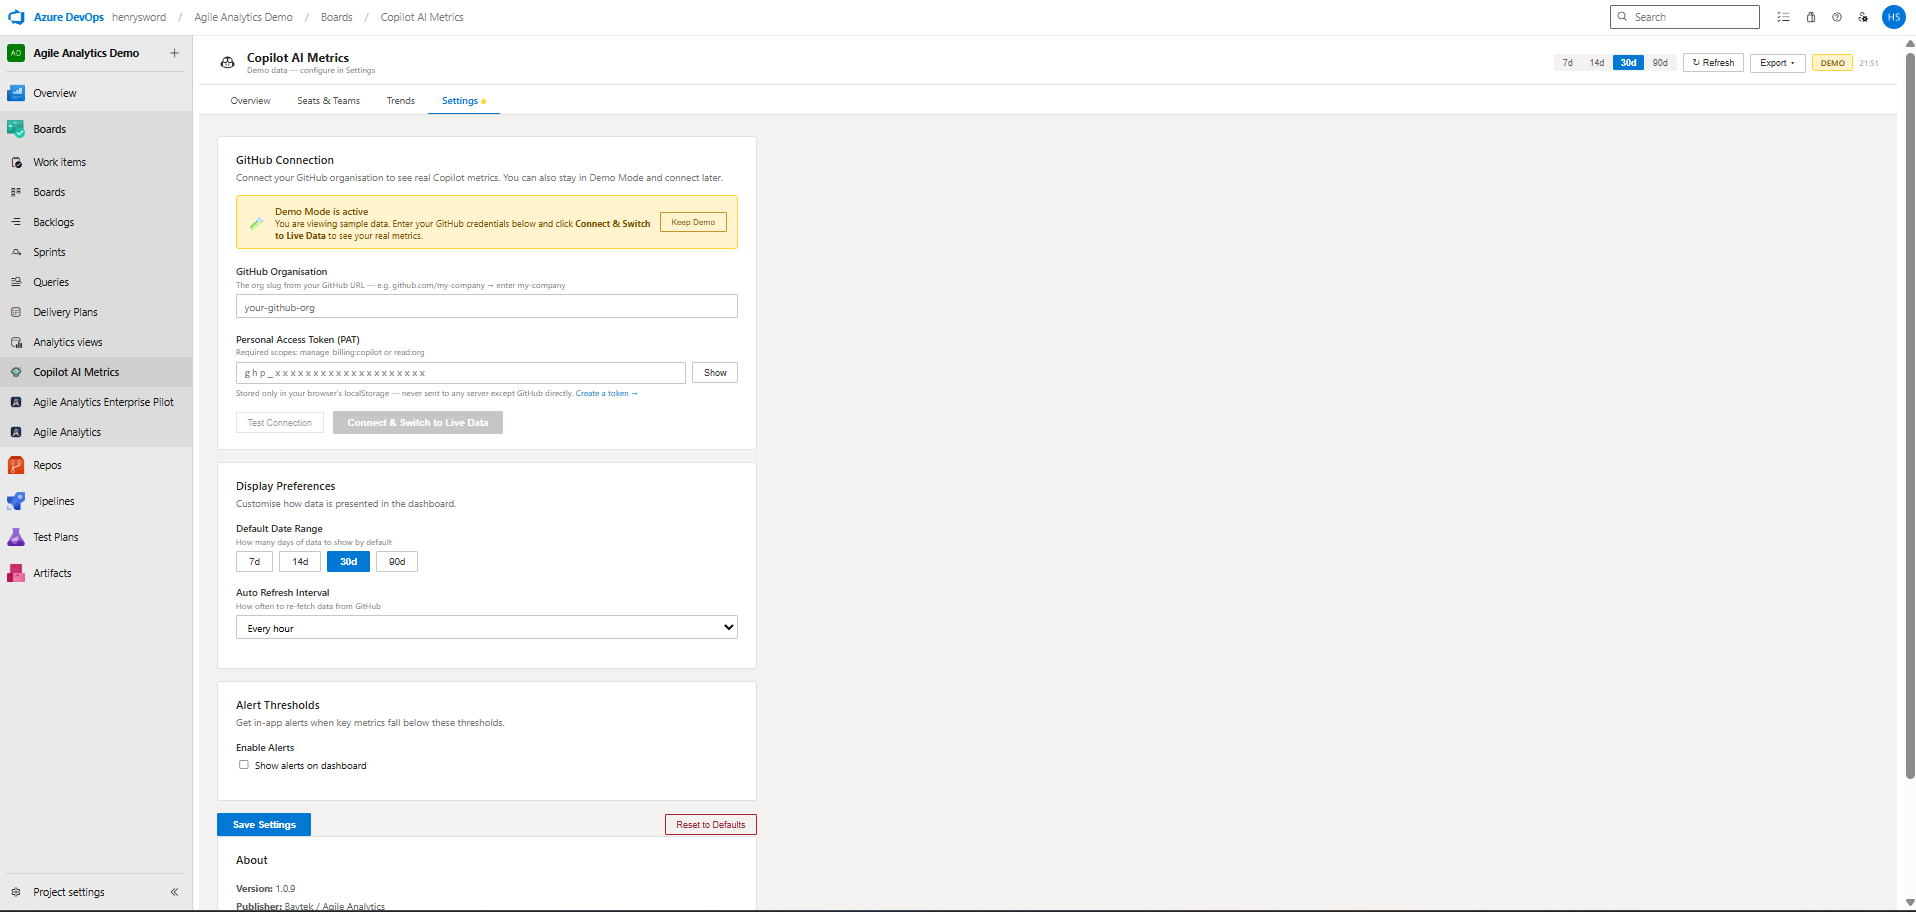Image resolution: width=1916 pixels, height=912 pixels.
Task: Open Work Items from the sidebar
Action: 59,161
